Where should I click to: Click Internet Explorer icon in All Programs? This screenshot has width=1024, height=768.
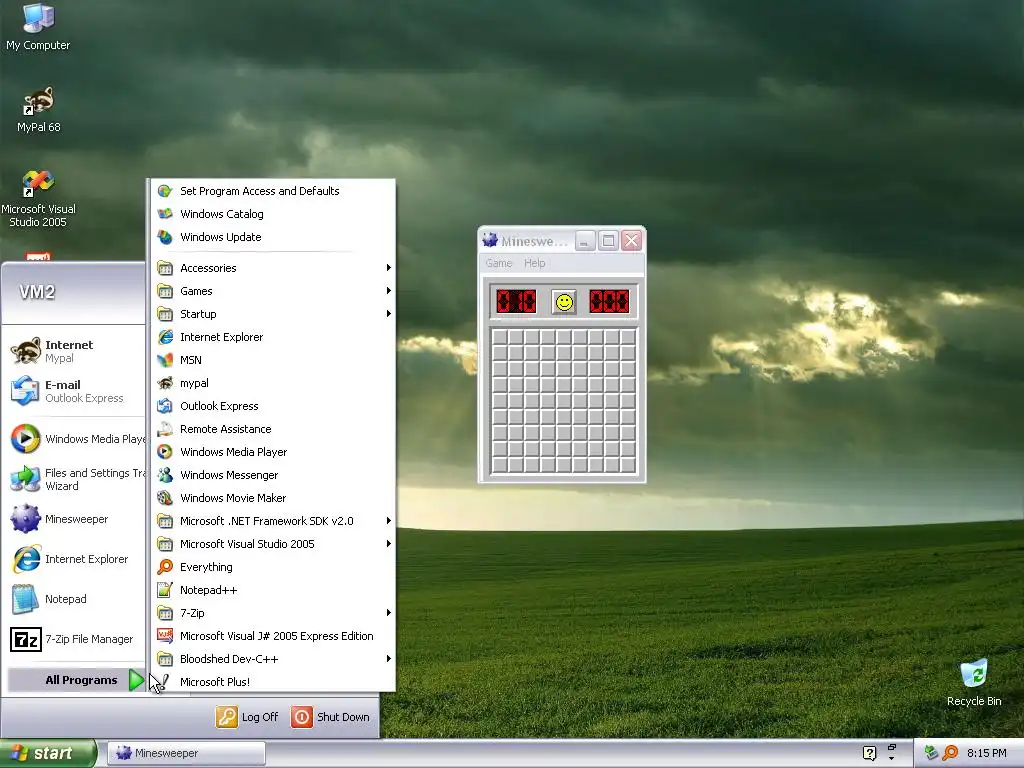(165, 337)
